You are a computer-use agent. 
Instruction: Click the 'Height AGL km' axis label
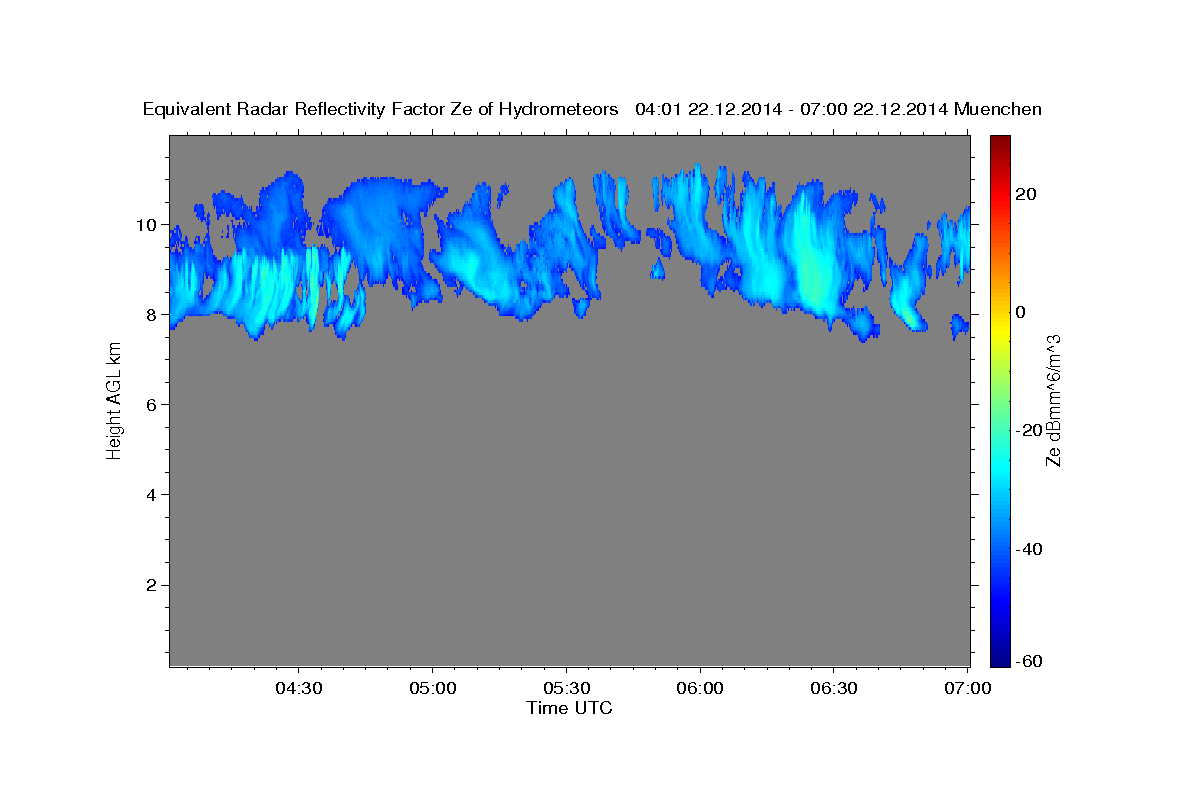[x=114, y=400]
